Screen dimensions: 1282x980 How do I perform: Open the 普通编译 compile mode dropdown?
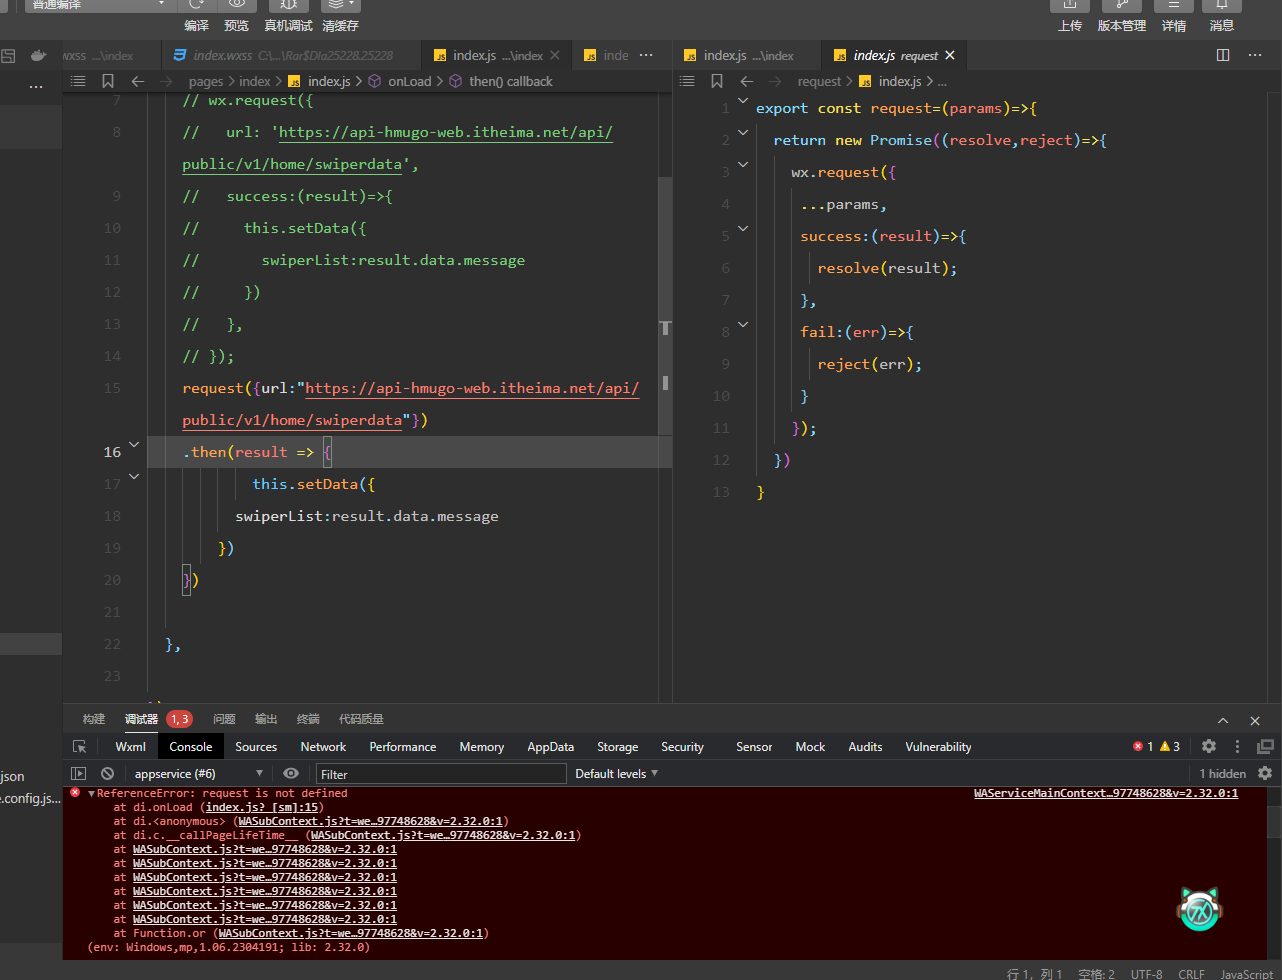100,5
